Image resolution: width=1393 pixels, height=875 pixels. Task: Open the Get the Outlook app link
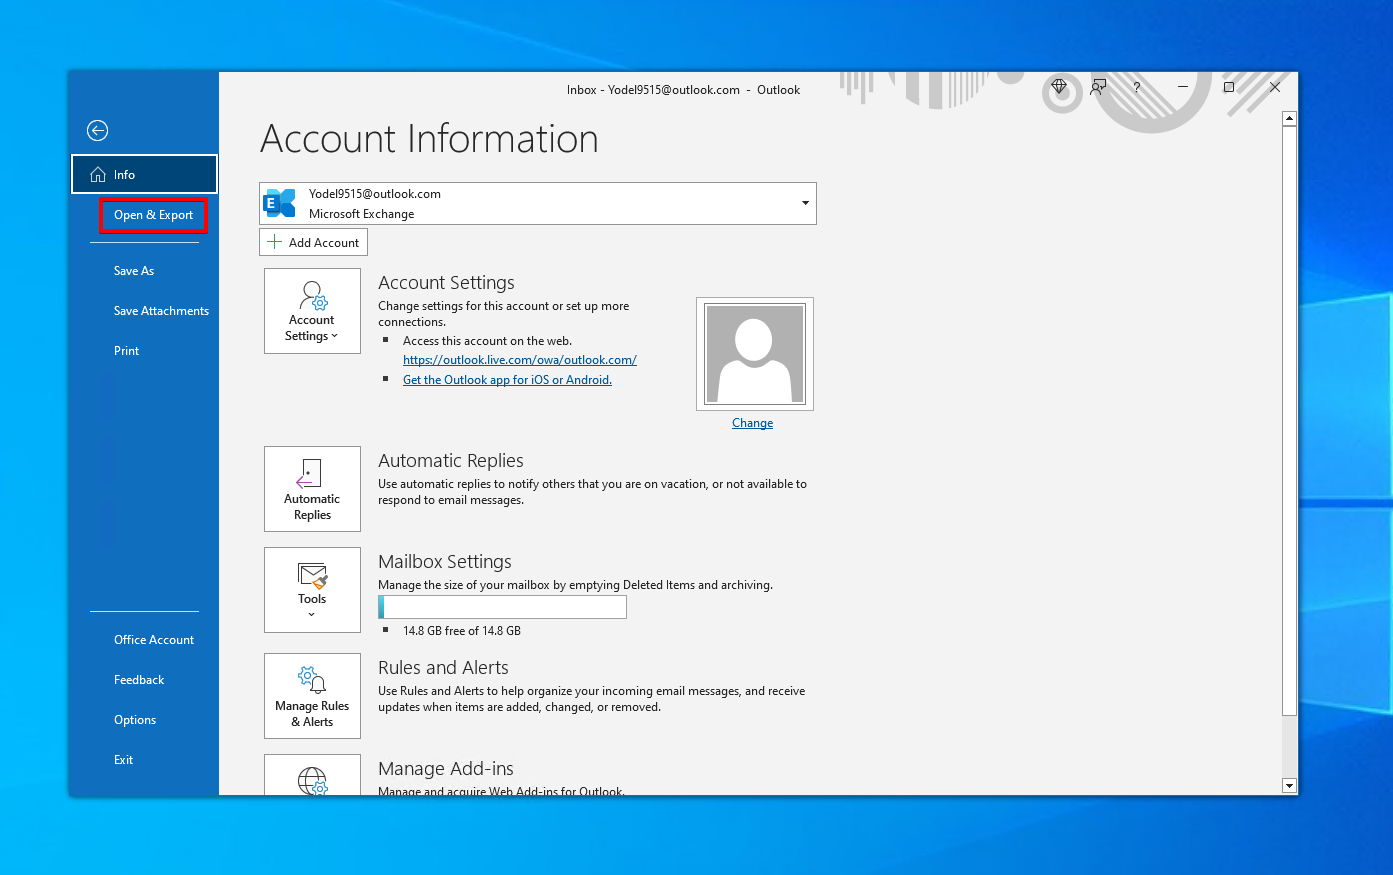[x=507, y=380]
